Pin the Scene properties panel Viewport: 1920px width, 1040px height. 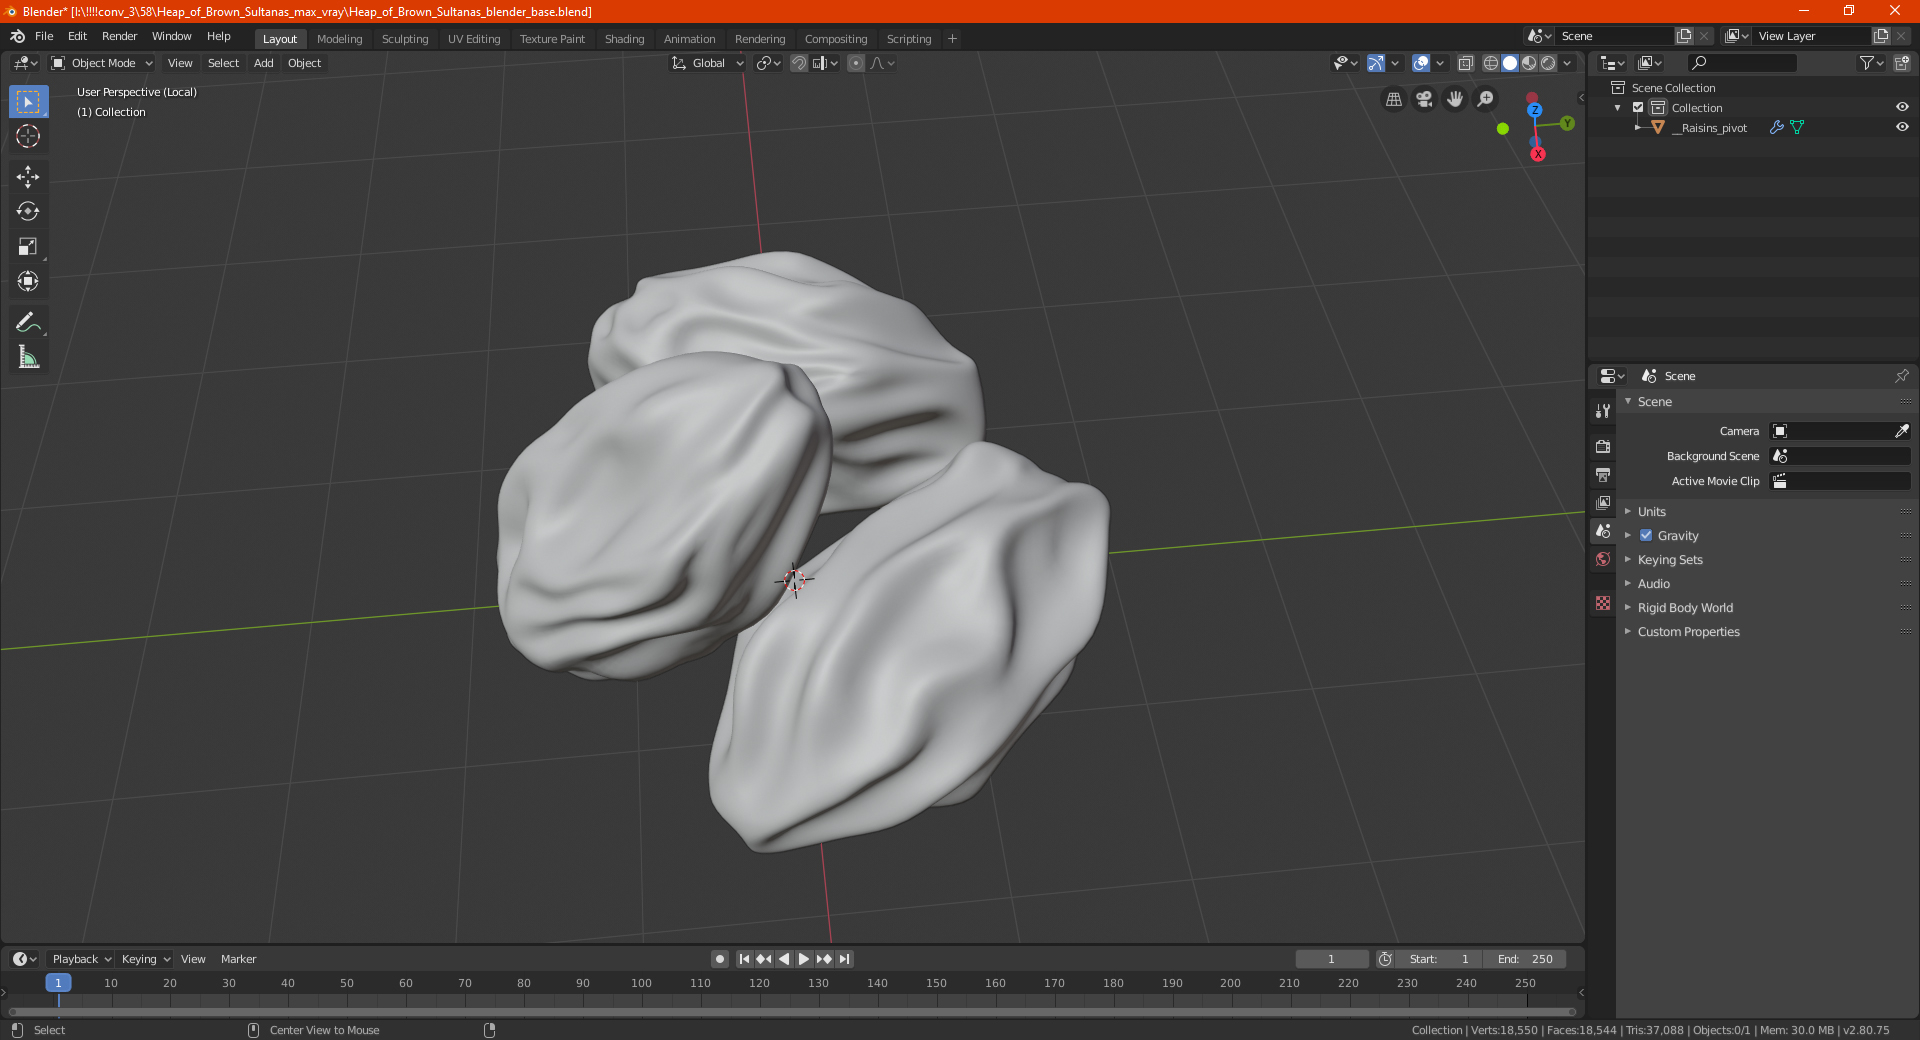(x=1901, y=376)
